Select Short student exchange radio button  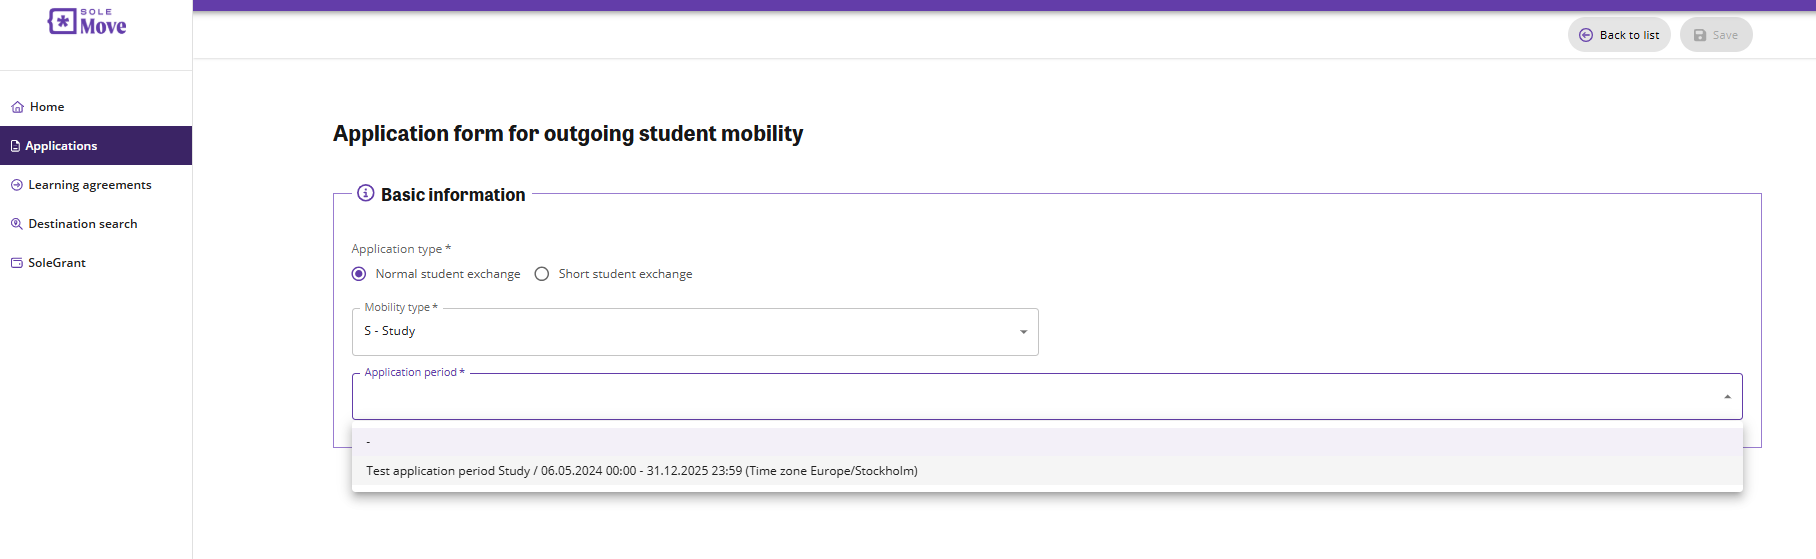coord(542,274)
